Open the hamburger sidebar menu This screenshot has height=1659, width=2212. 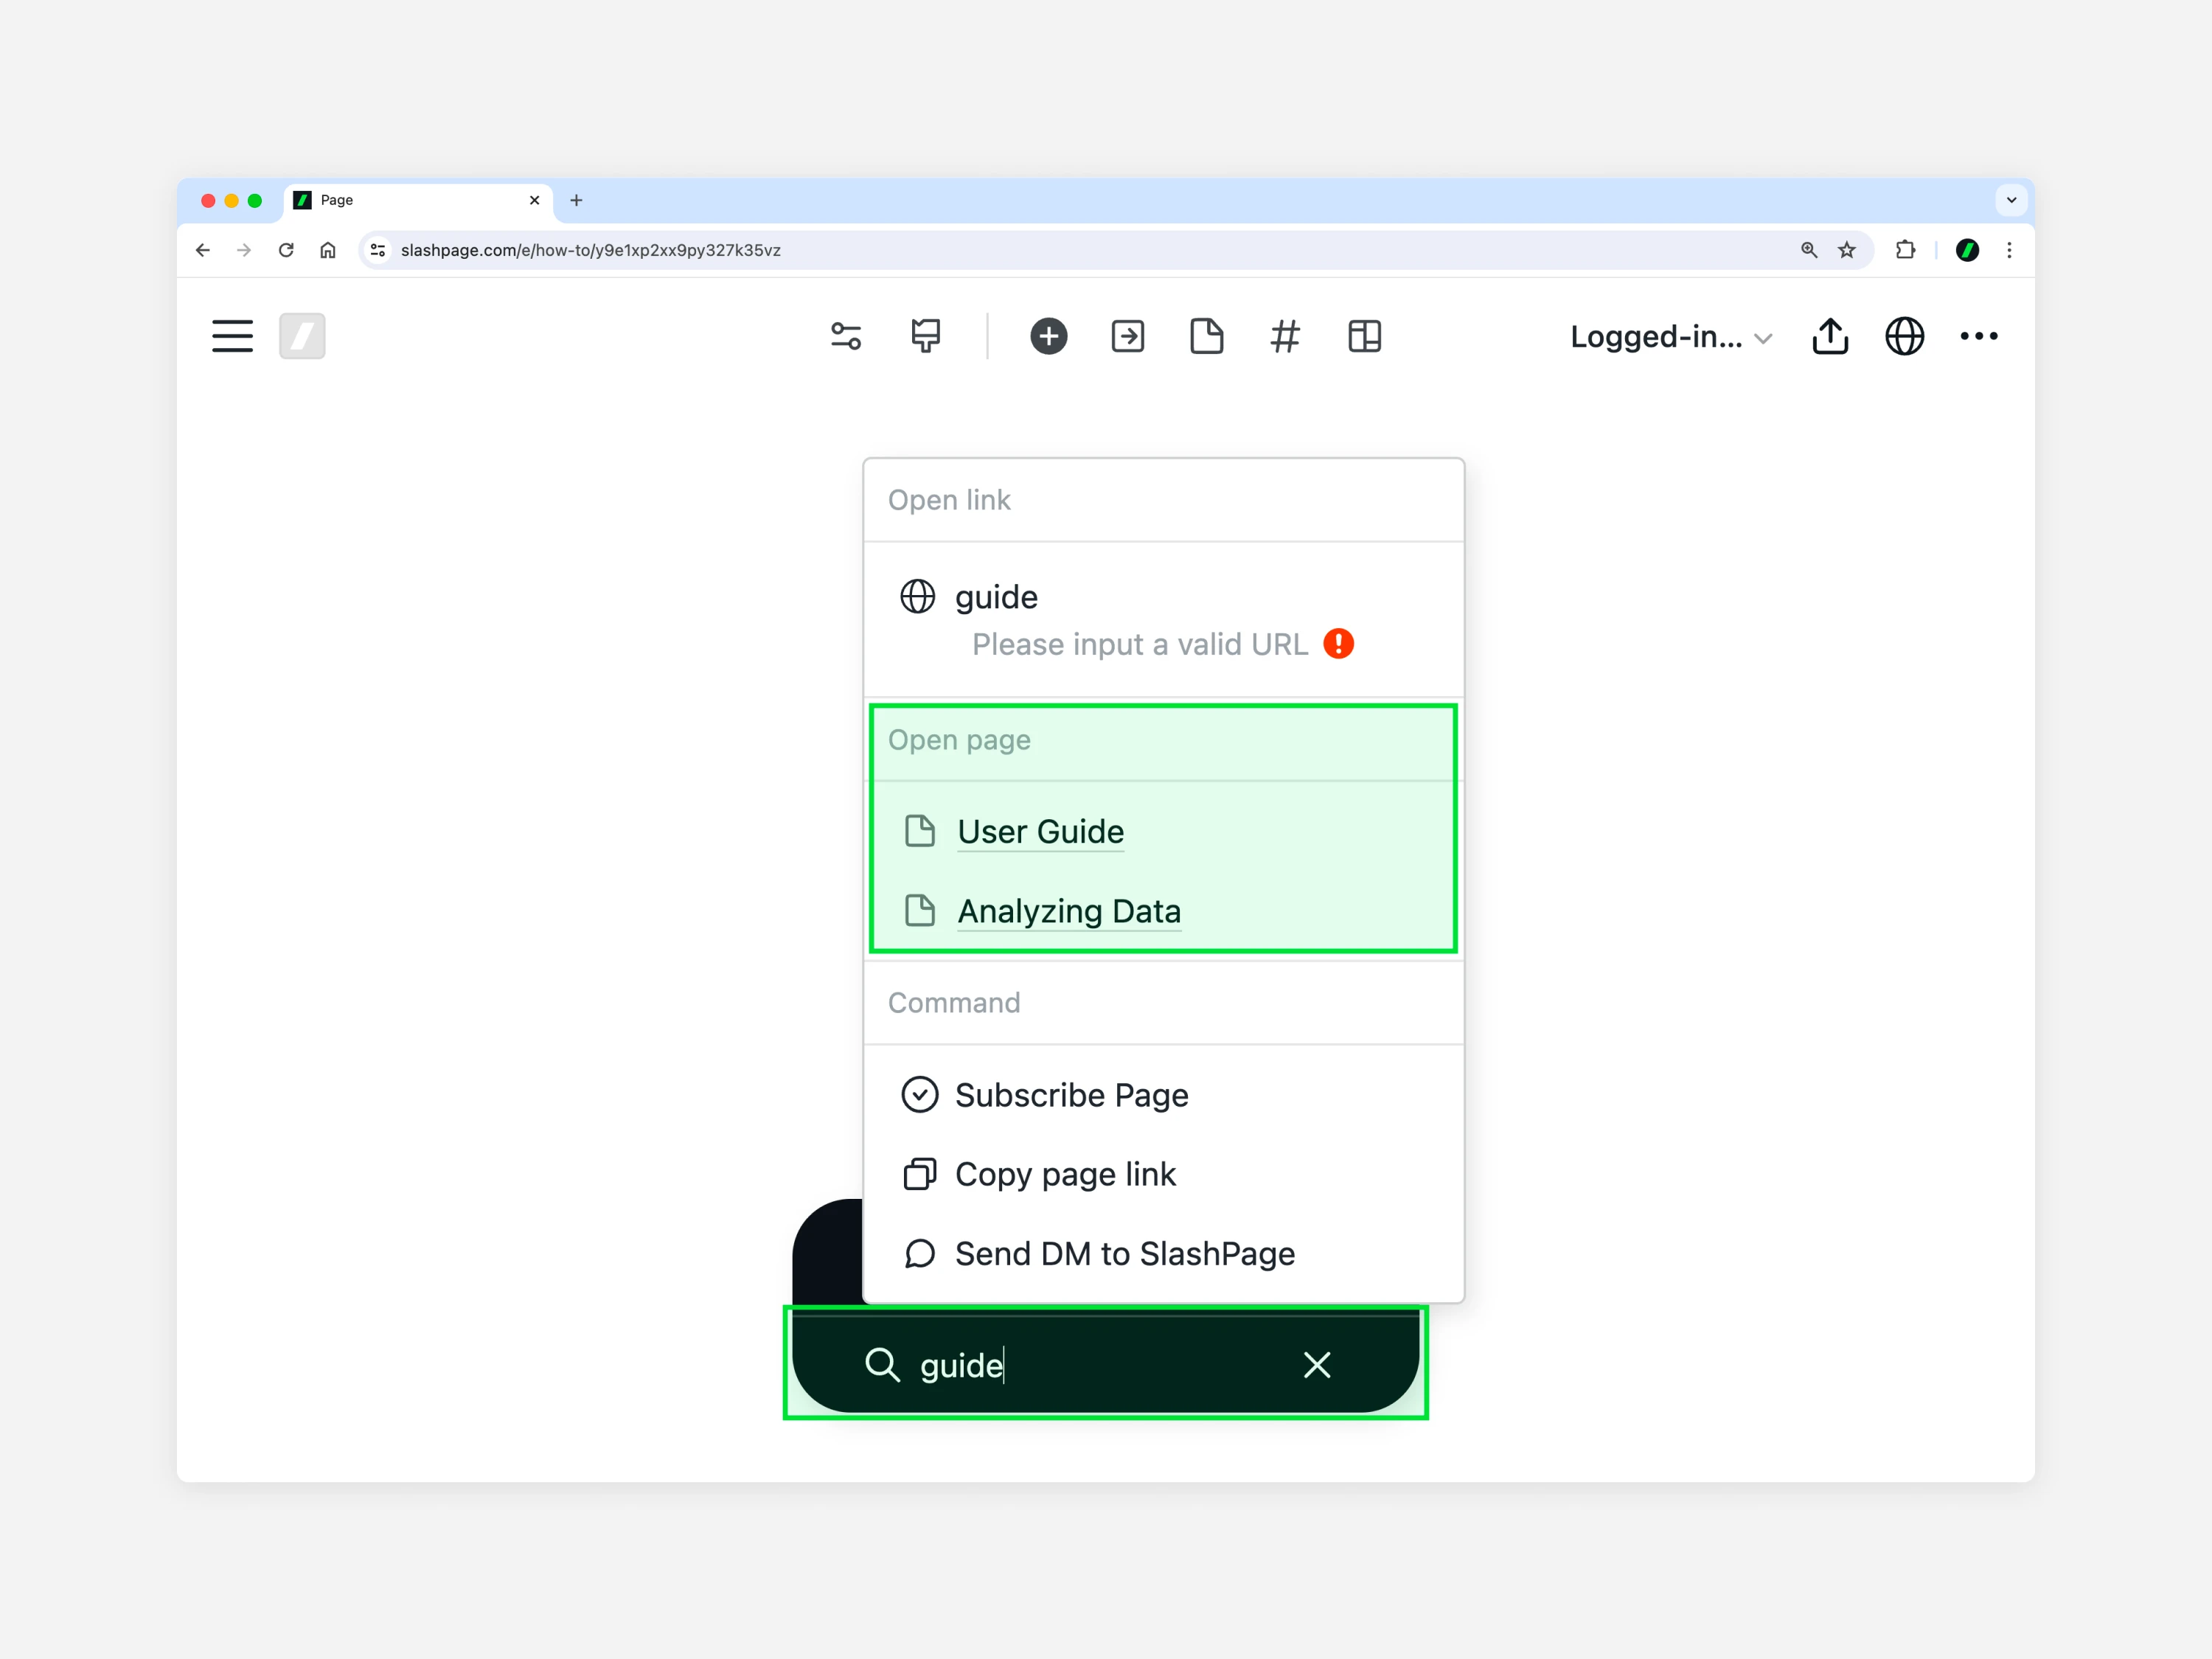coord(232,336)
